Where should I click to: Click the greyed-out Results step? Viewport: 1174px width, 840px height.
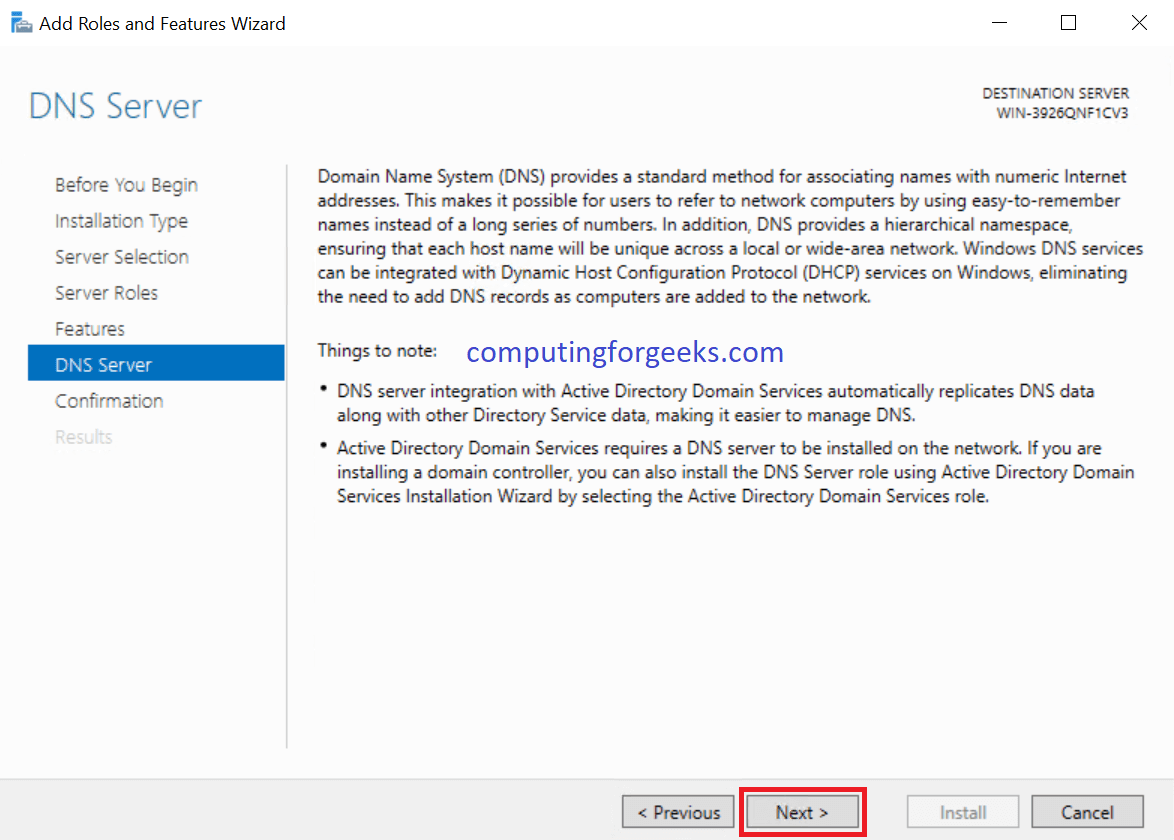click(84, 437)
